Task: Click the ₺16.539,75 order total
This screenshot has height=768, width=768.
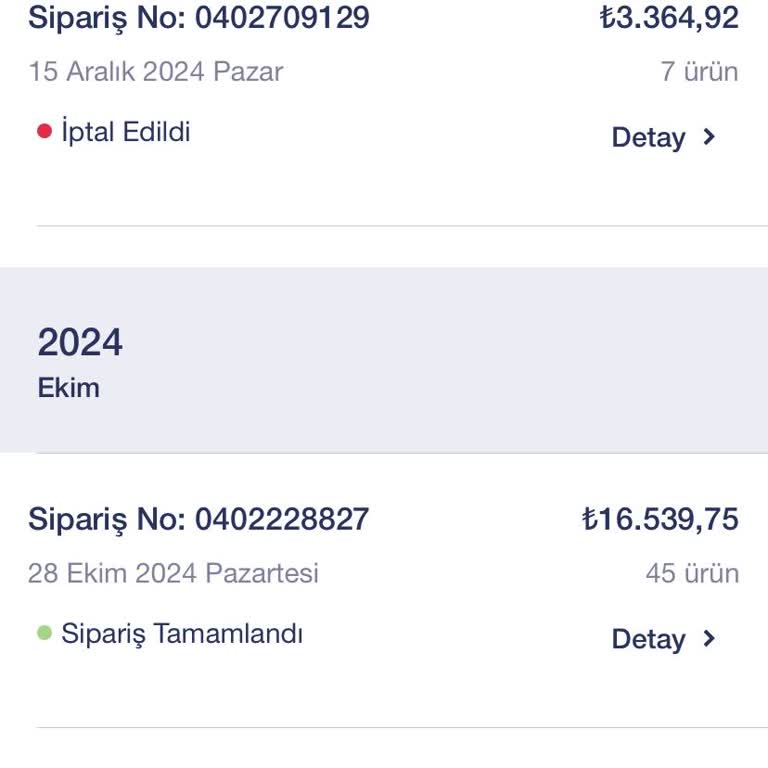Action: 660,519
